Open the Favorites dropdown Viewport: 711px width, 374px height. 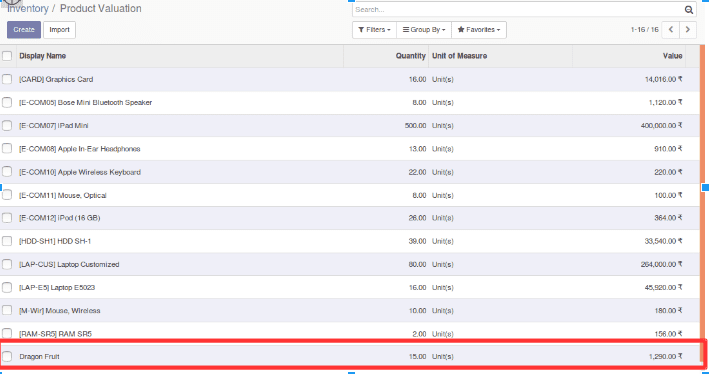pyautogui.click(x=479, y=30)
